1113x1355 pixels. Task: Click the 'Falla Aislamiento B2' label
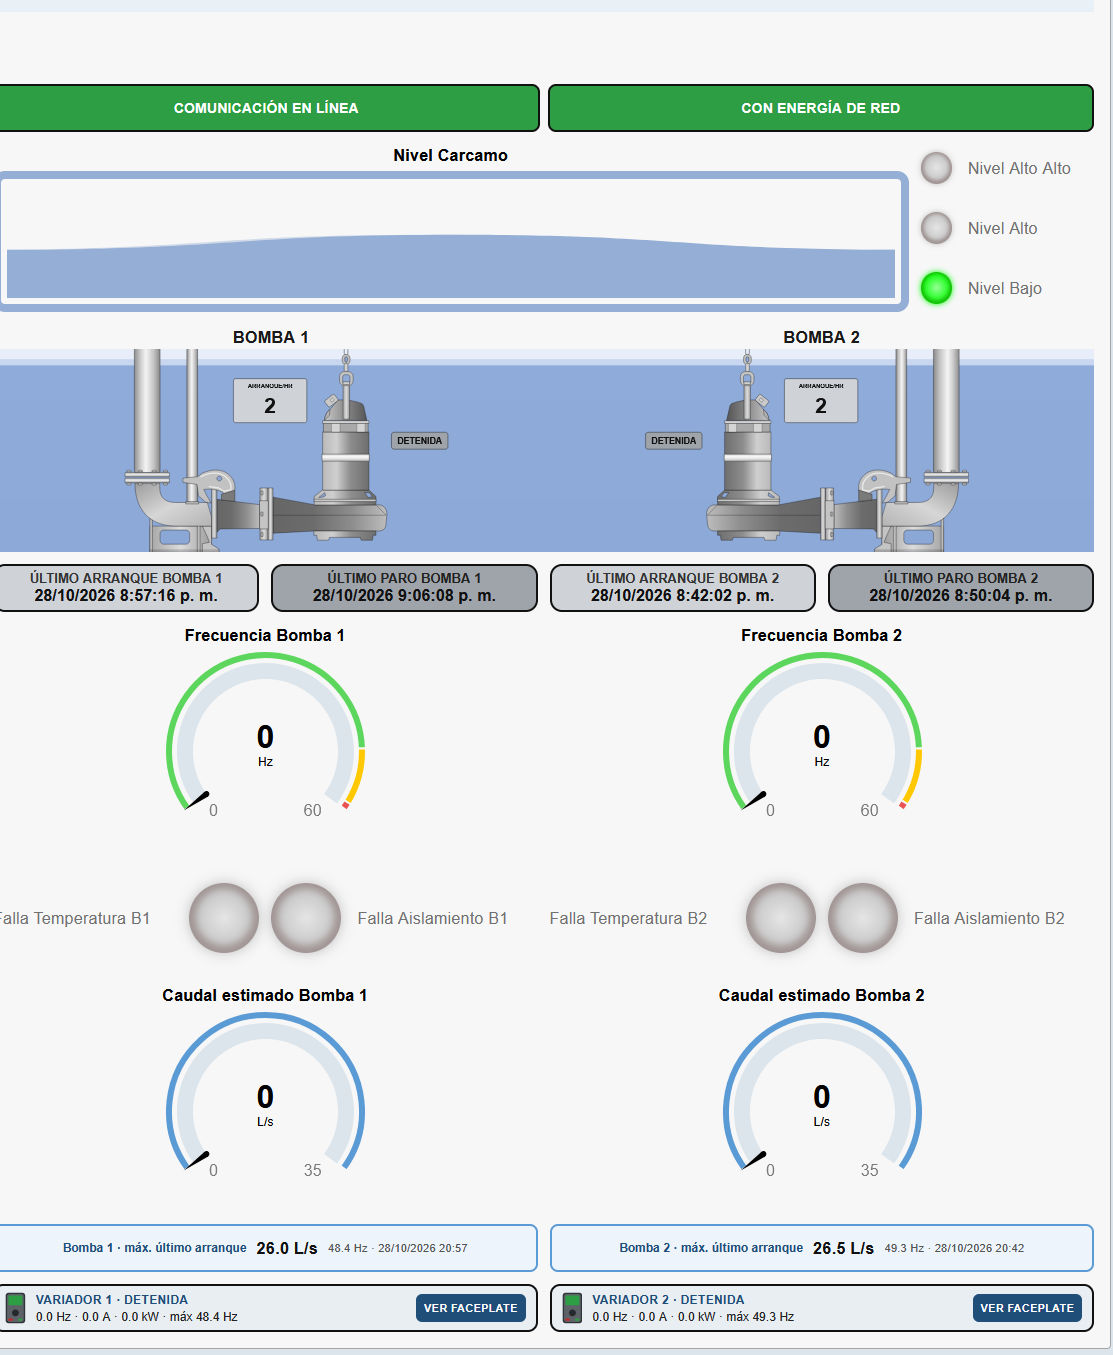(x=989, y=918)
